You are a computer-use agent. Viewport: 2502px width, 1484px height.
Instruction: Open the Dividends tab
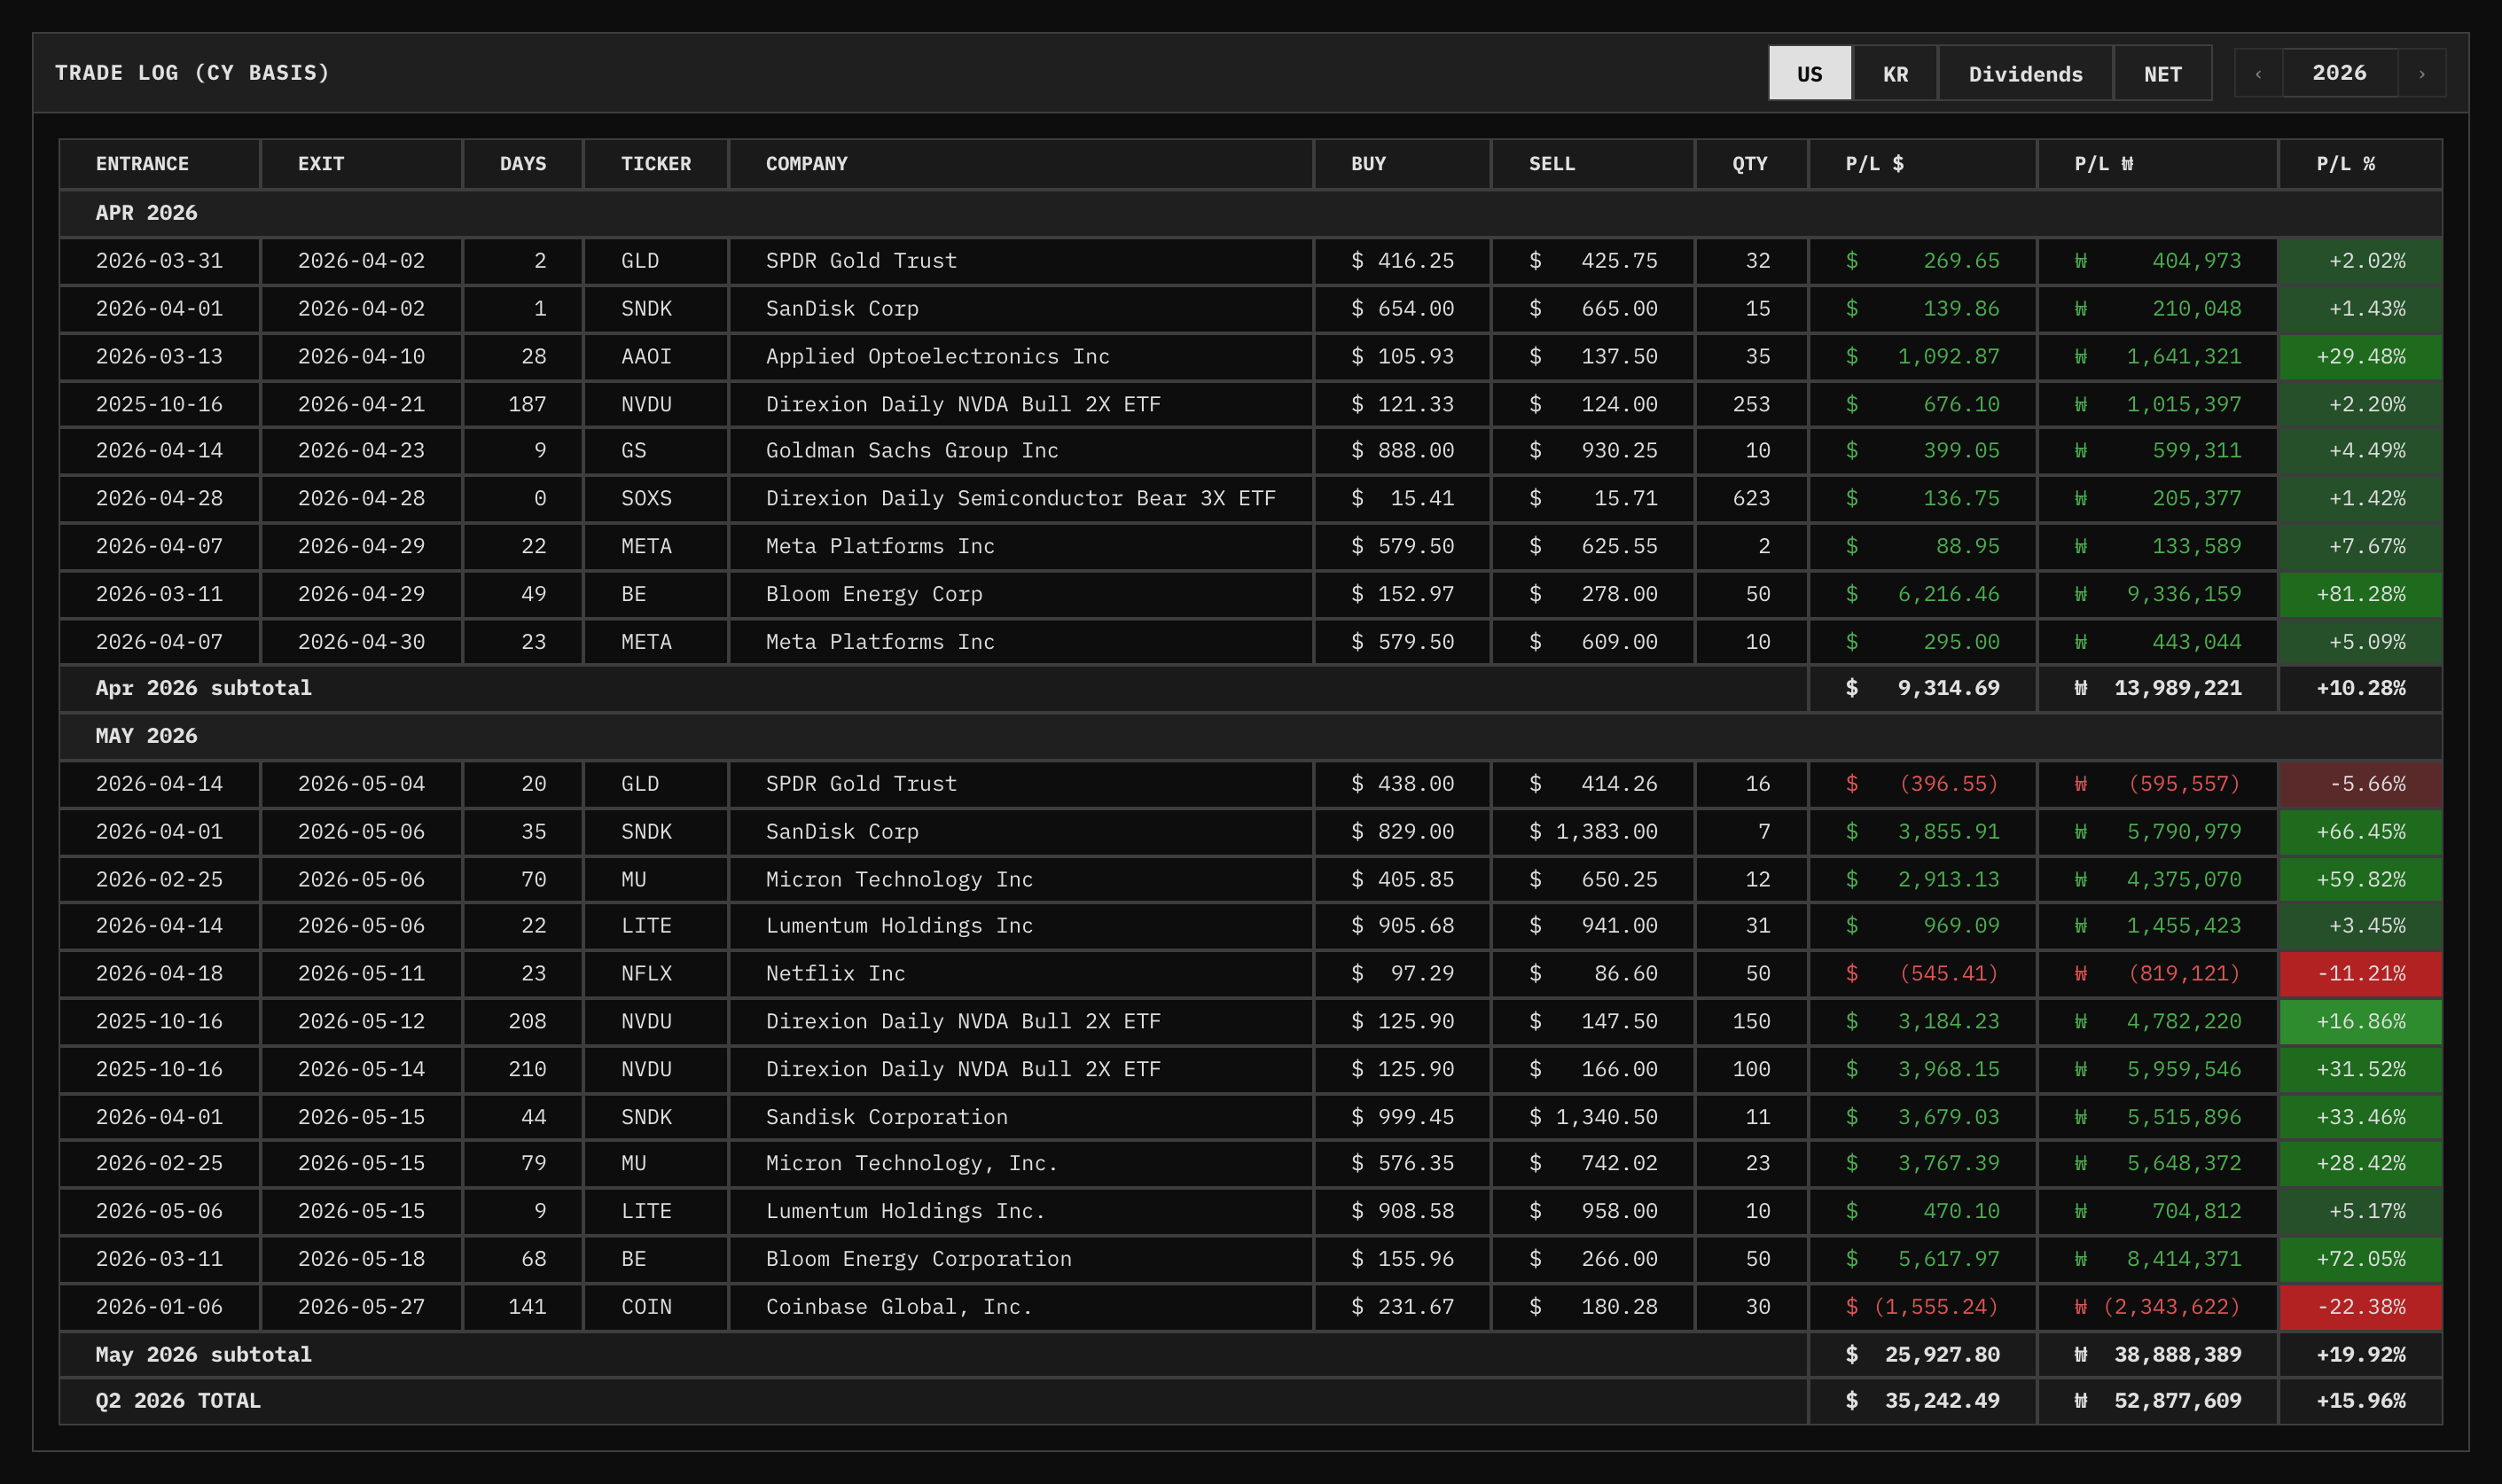click(2025, 73)
